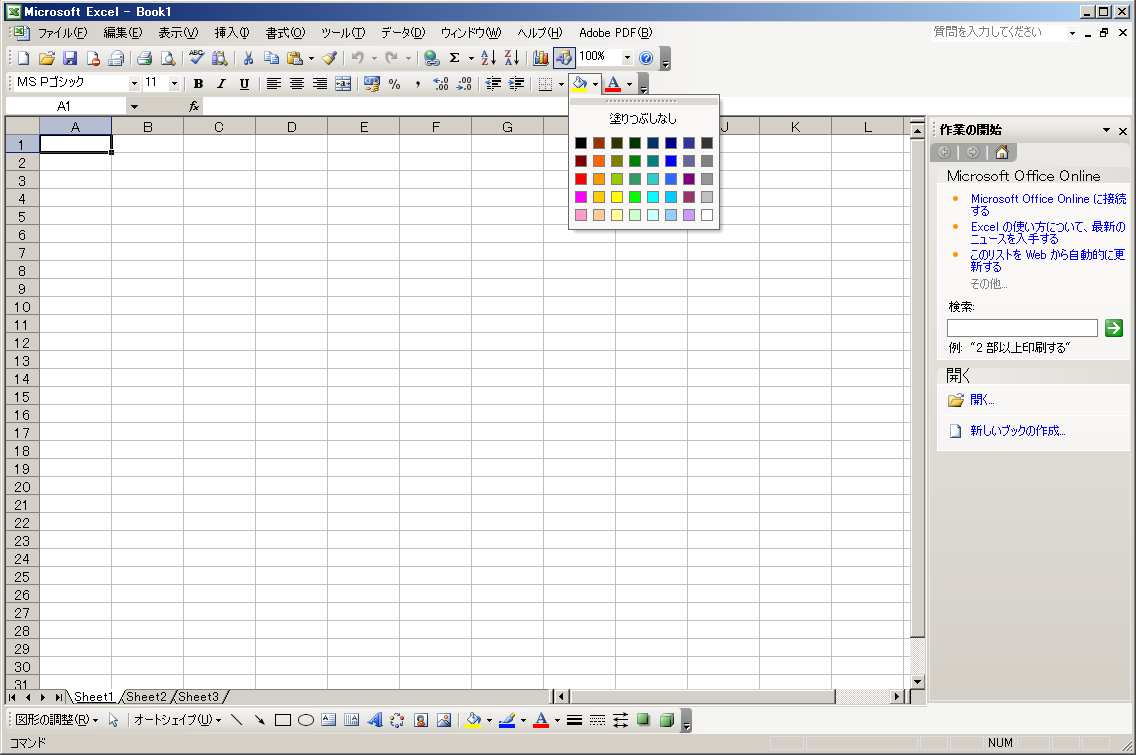
Task: Click the Save icon in the toolbar
Action: point(70,58)
